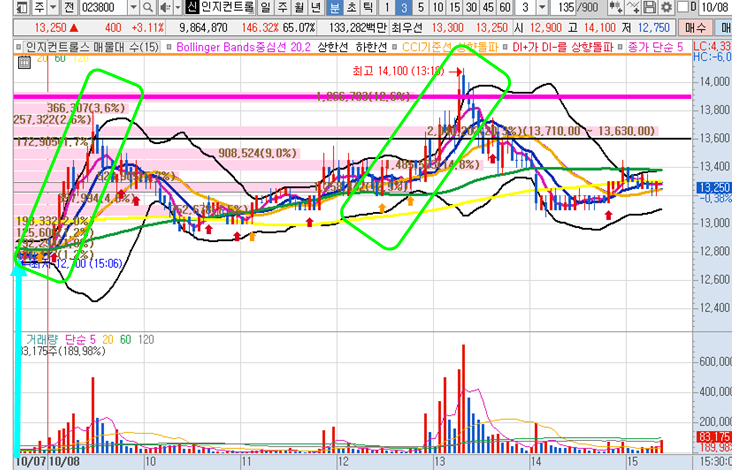Image resolution: width=732 pixels, height=470 pixels.
Task: Click the custom interval value 3 field
Action: 525,7
